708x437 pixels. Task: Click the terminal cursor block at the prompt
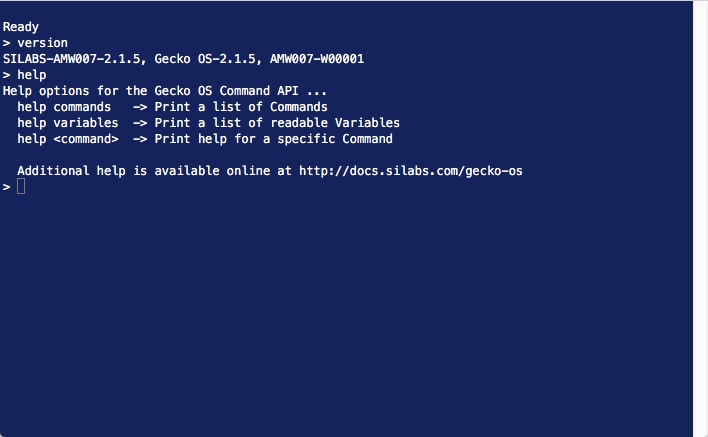[21, 187]
